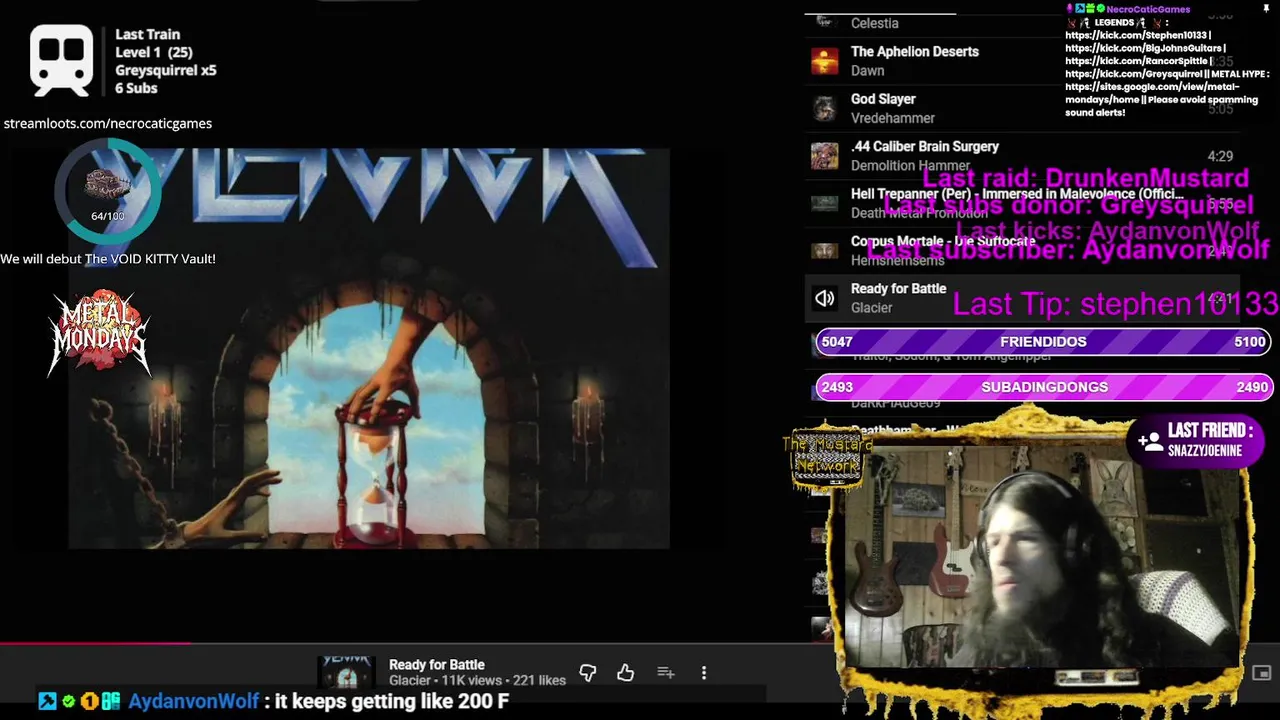
Task: Click the streamloots.com/necrocaticgames link
Action: point(108,123)
